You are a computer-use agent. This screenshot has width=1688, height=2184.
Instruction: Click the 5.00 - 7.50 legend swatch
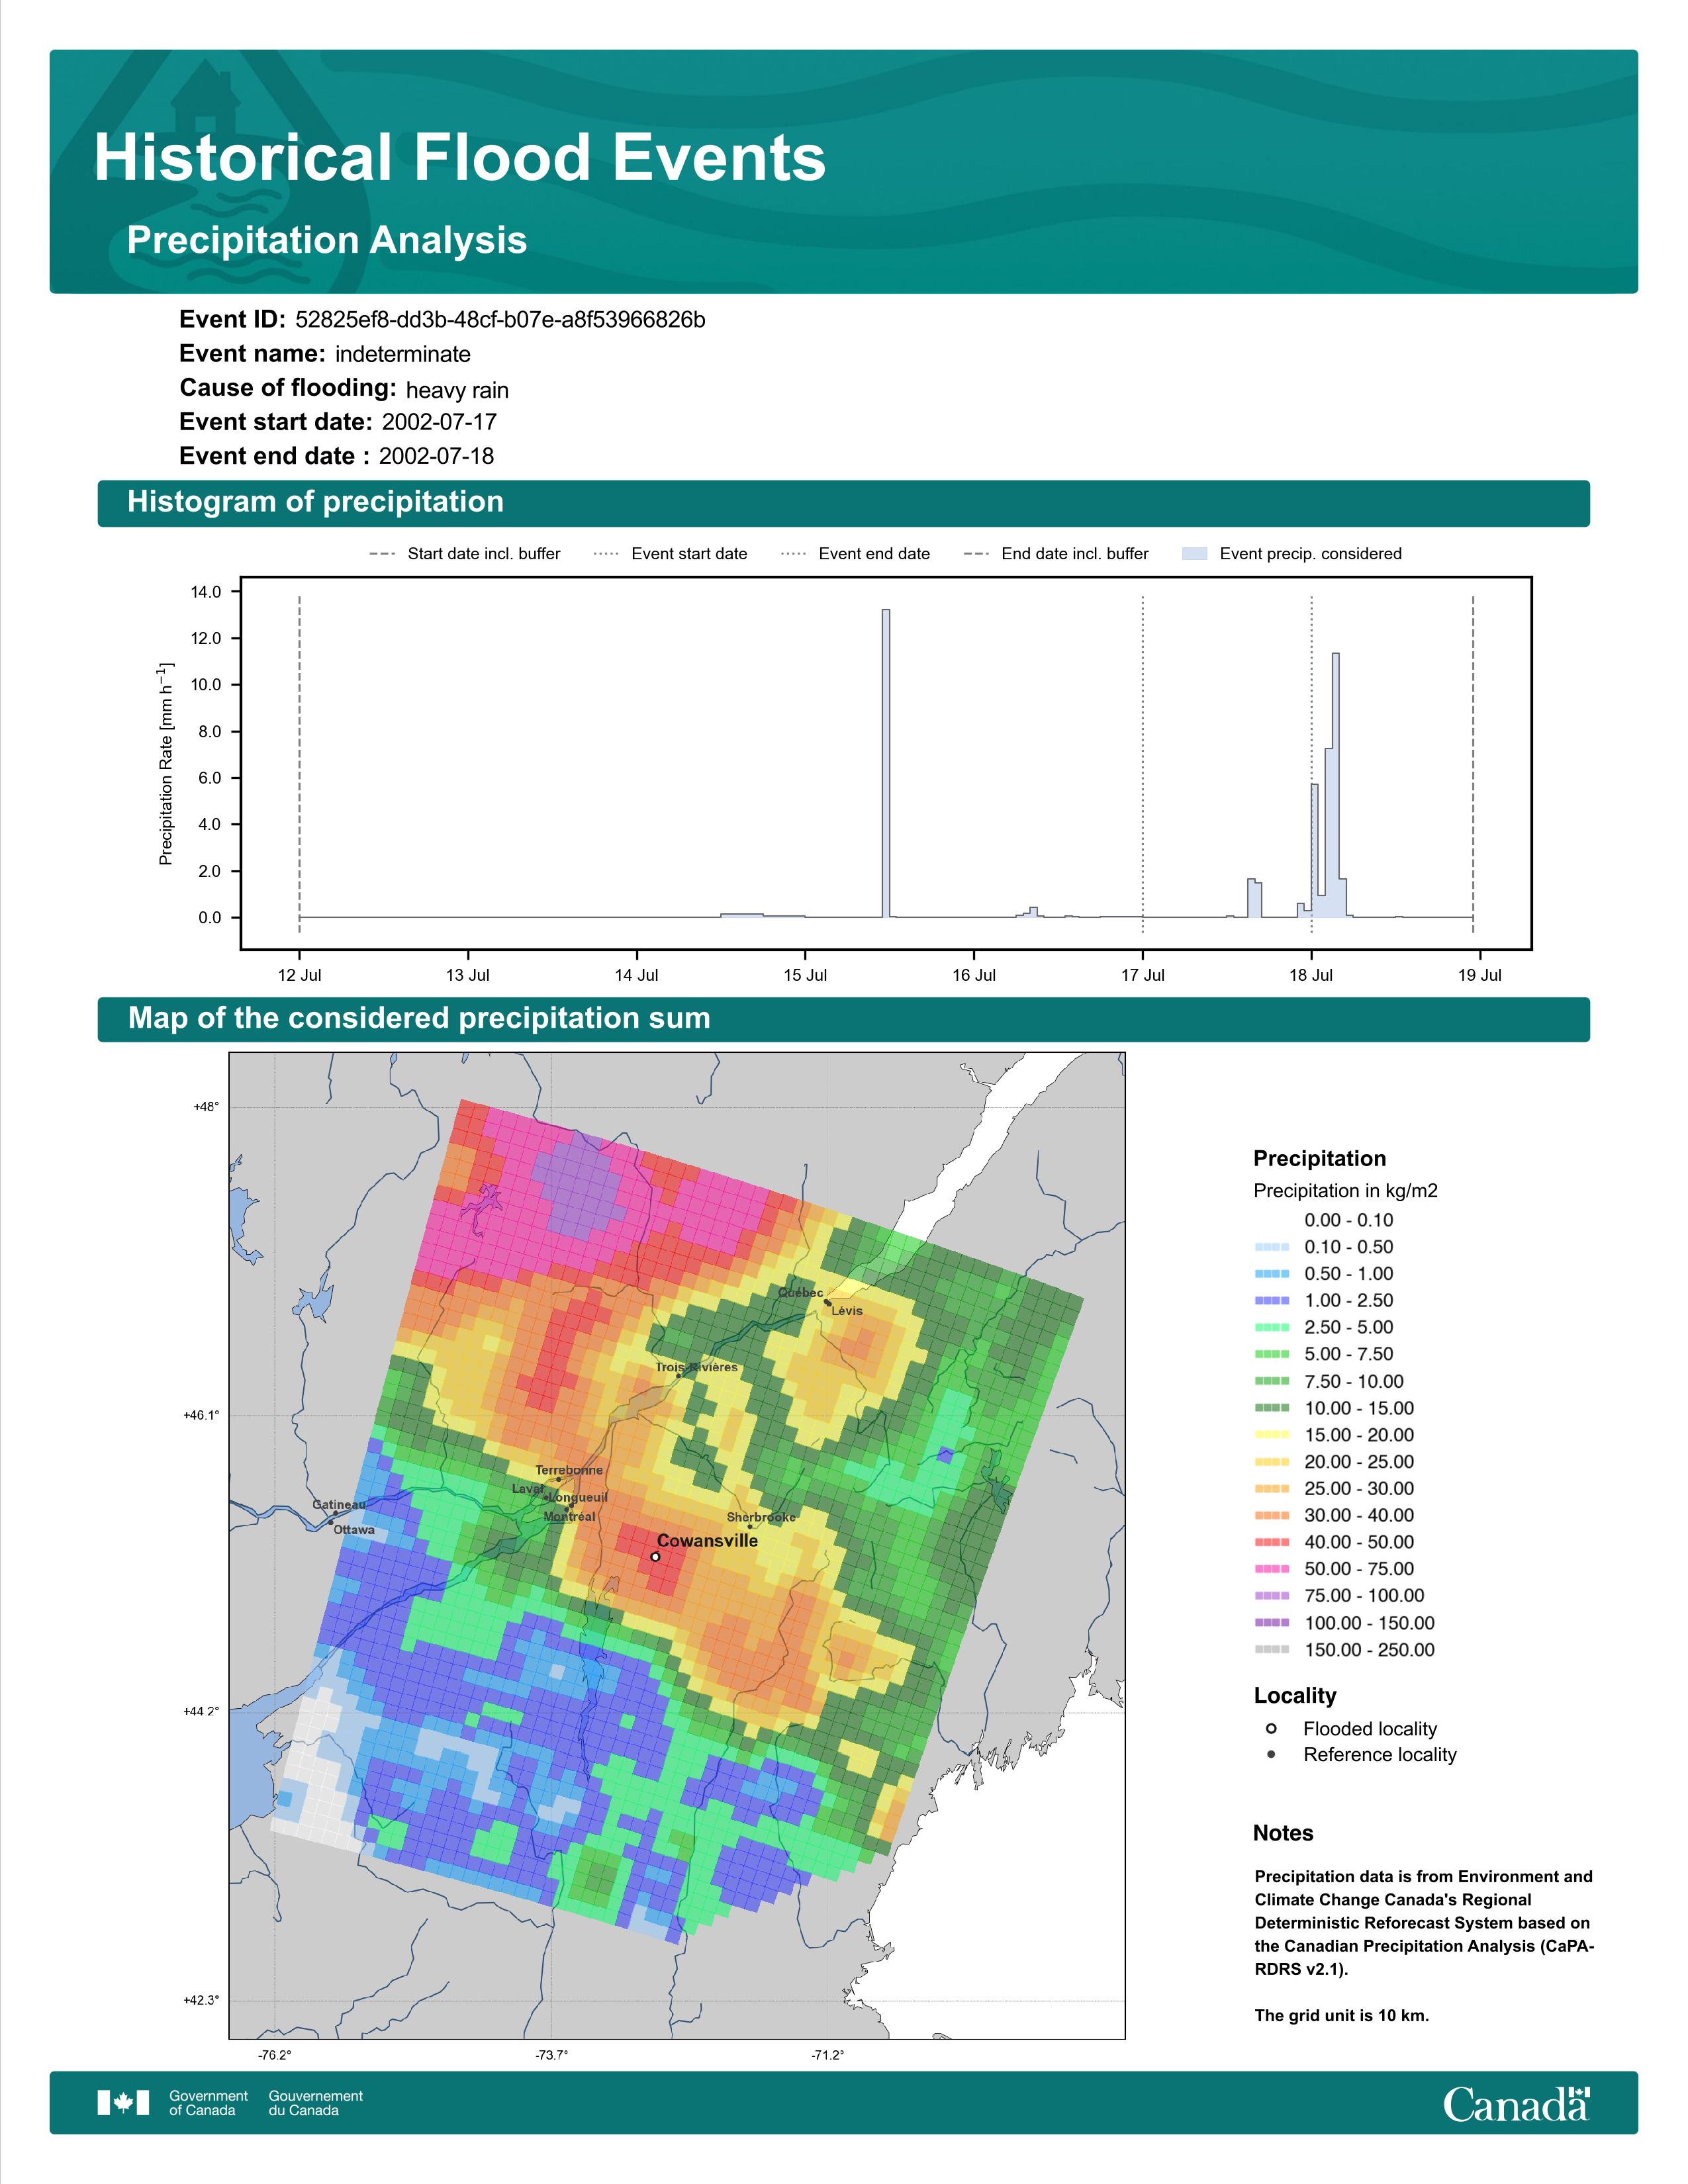[1272, 1354]
